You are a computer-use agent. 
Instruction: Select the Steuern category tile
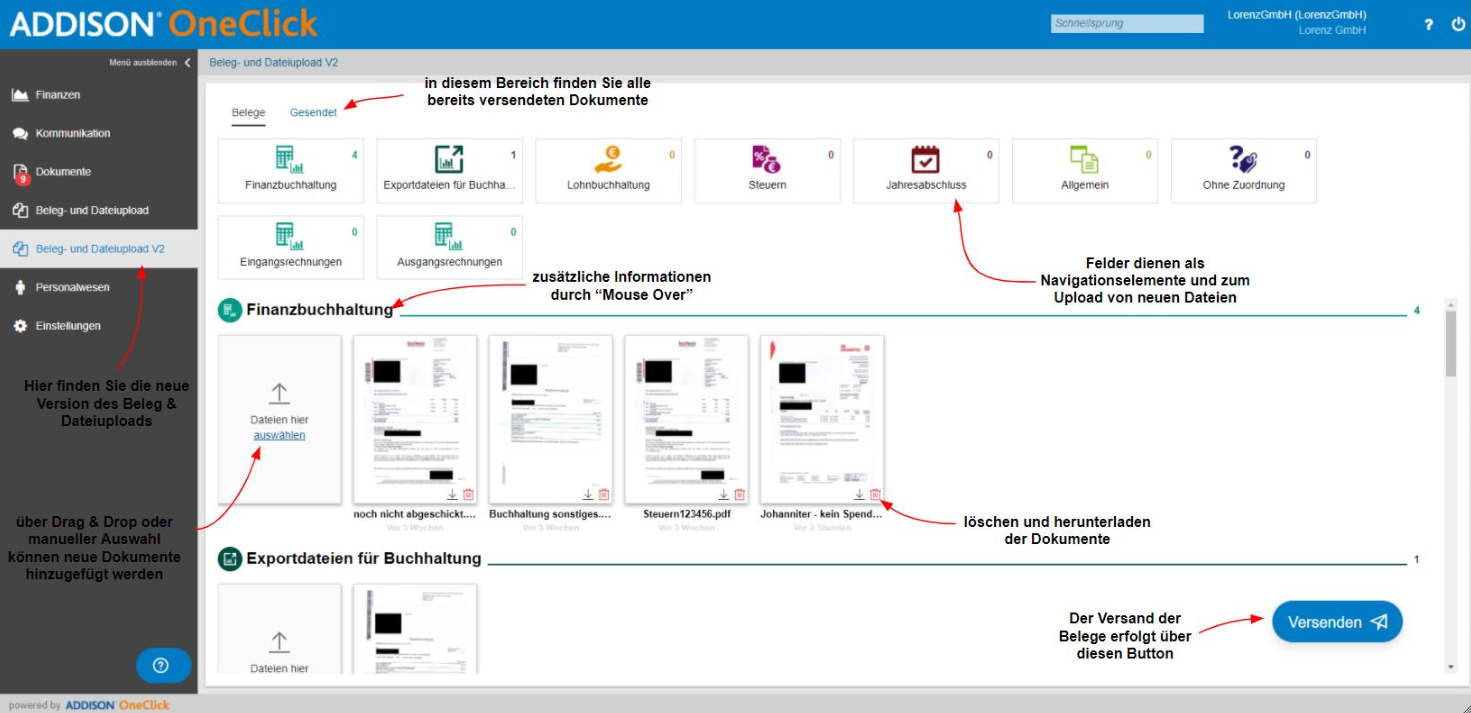click(767, 171)
